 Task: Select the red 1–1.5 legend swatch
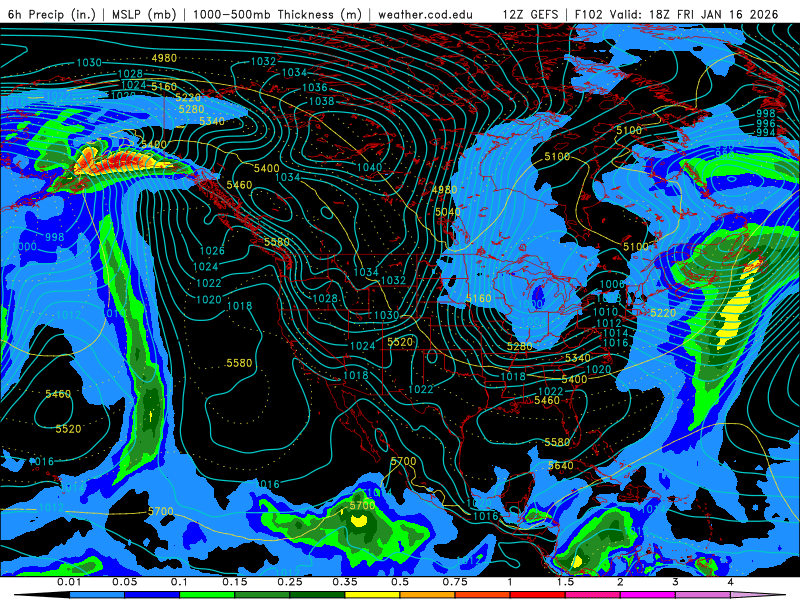(x=538, y=595)
